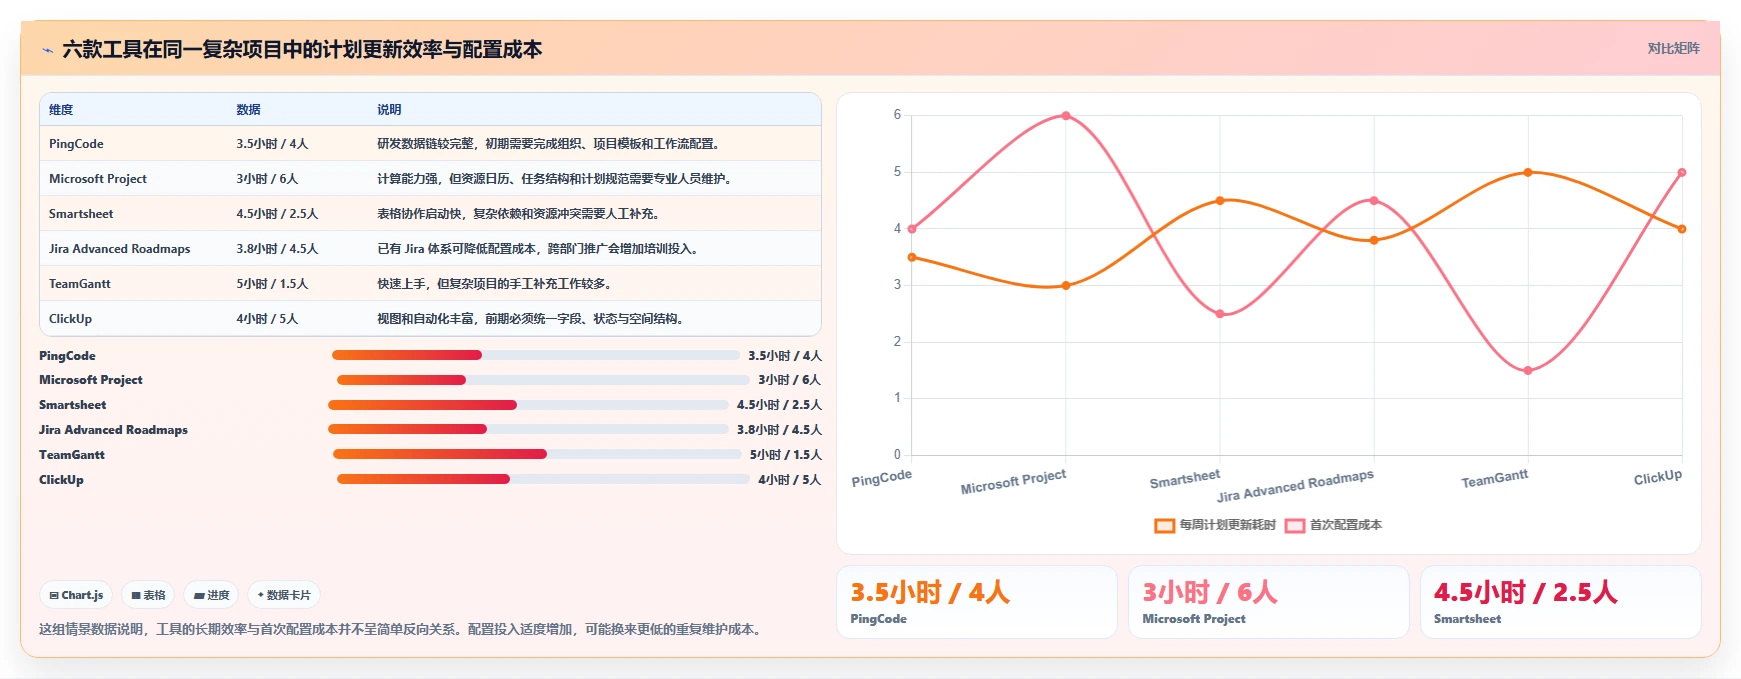The width and height of the screenshot is (1741, 679).
Task: Click the orange data point at Microsoft Project
Action: [x=1066, y=286]
